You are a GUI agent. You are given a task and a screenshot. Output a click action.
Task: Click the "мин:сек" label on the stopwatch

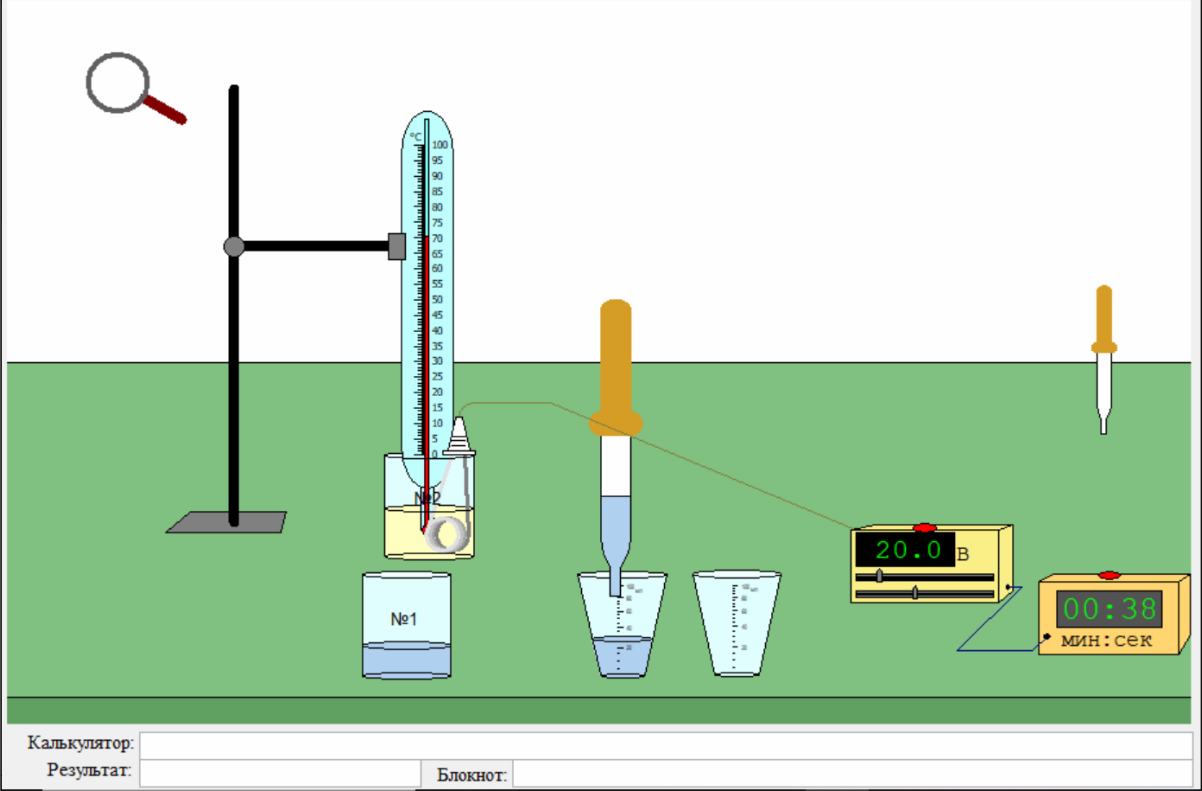pyautogui.click(x=1107, y=639)
